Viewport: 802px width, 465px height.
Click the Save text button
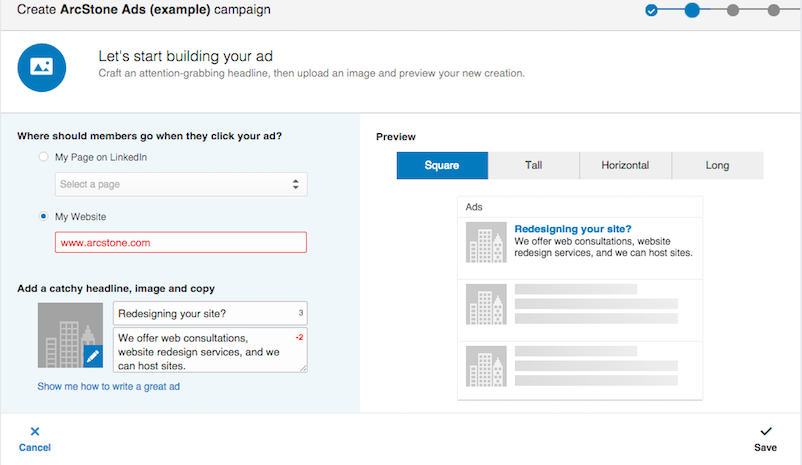(x=765, y=448)
